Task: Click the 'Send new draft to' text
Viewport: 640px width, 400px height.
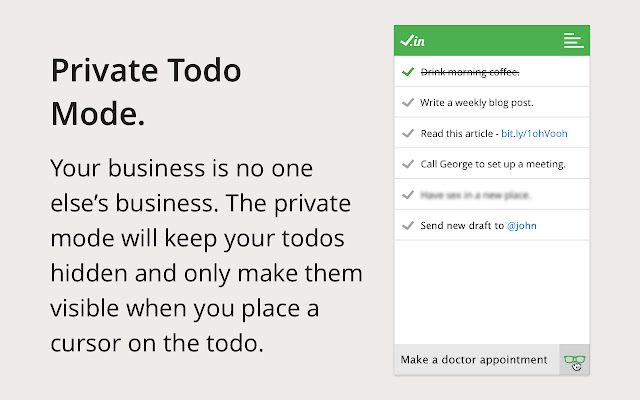Action: pos(461,225)
